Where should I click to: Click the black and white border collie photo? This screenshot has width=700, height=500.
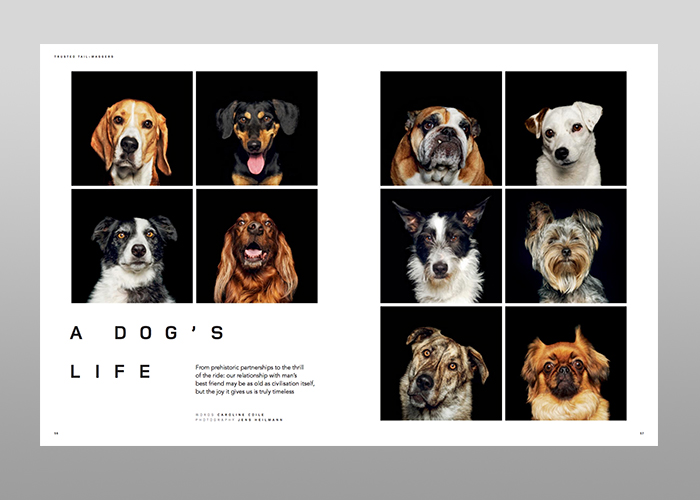[x=132, y=246]
